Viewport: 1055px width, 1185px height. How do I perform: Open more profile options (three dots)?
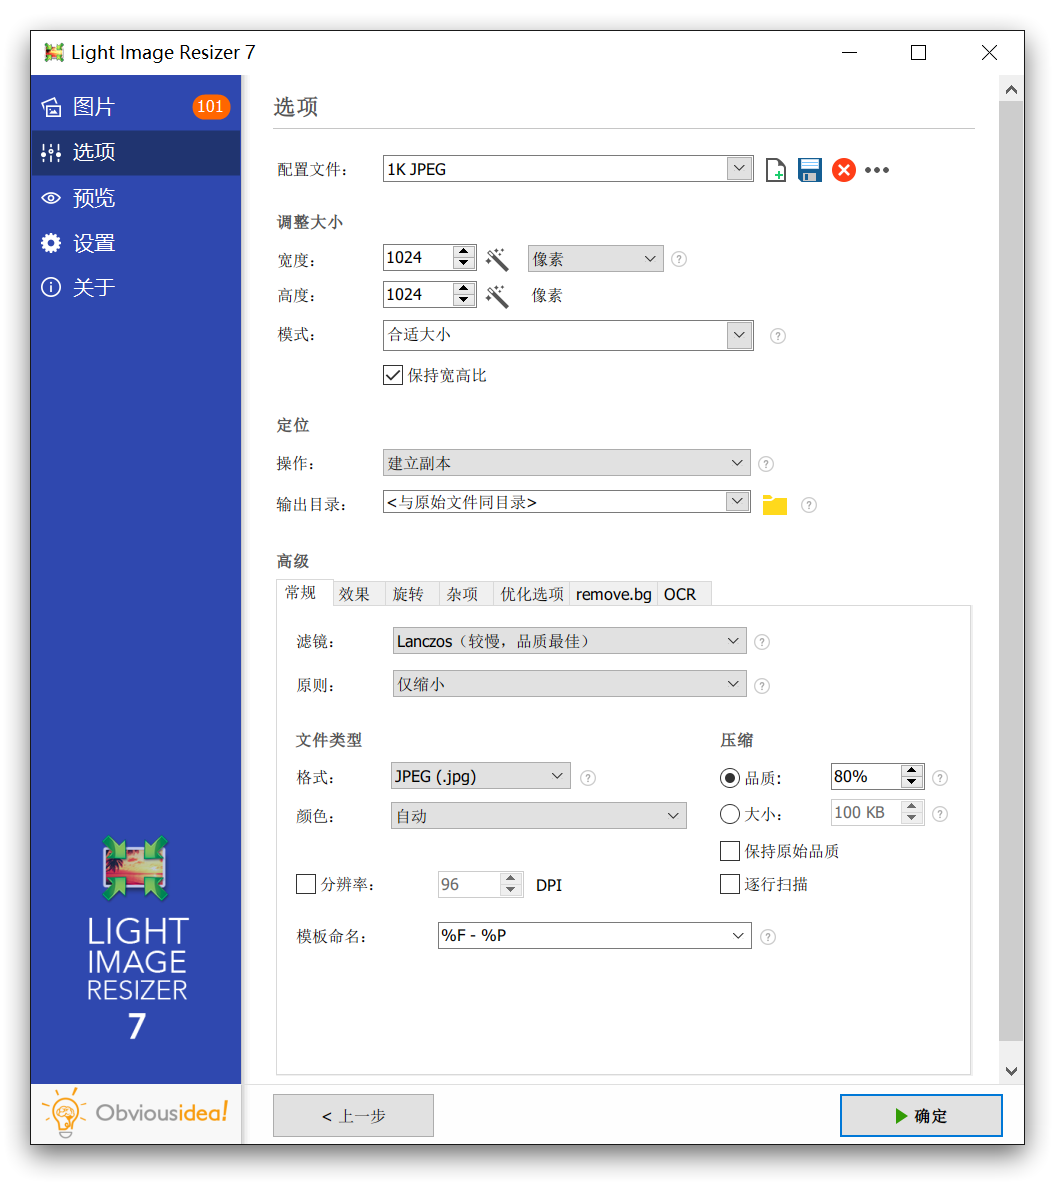click(877, 170)
